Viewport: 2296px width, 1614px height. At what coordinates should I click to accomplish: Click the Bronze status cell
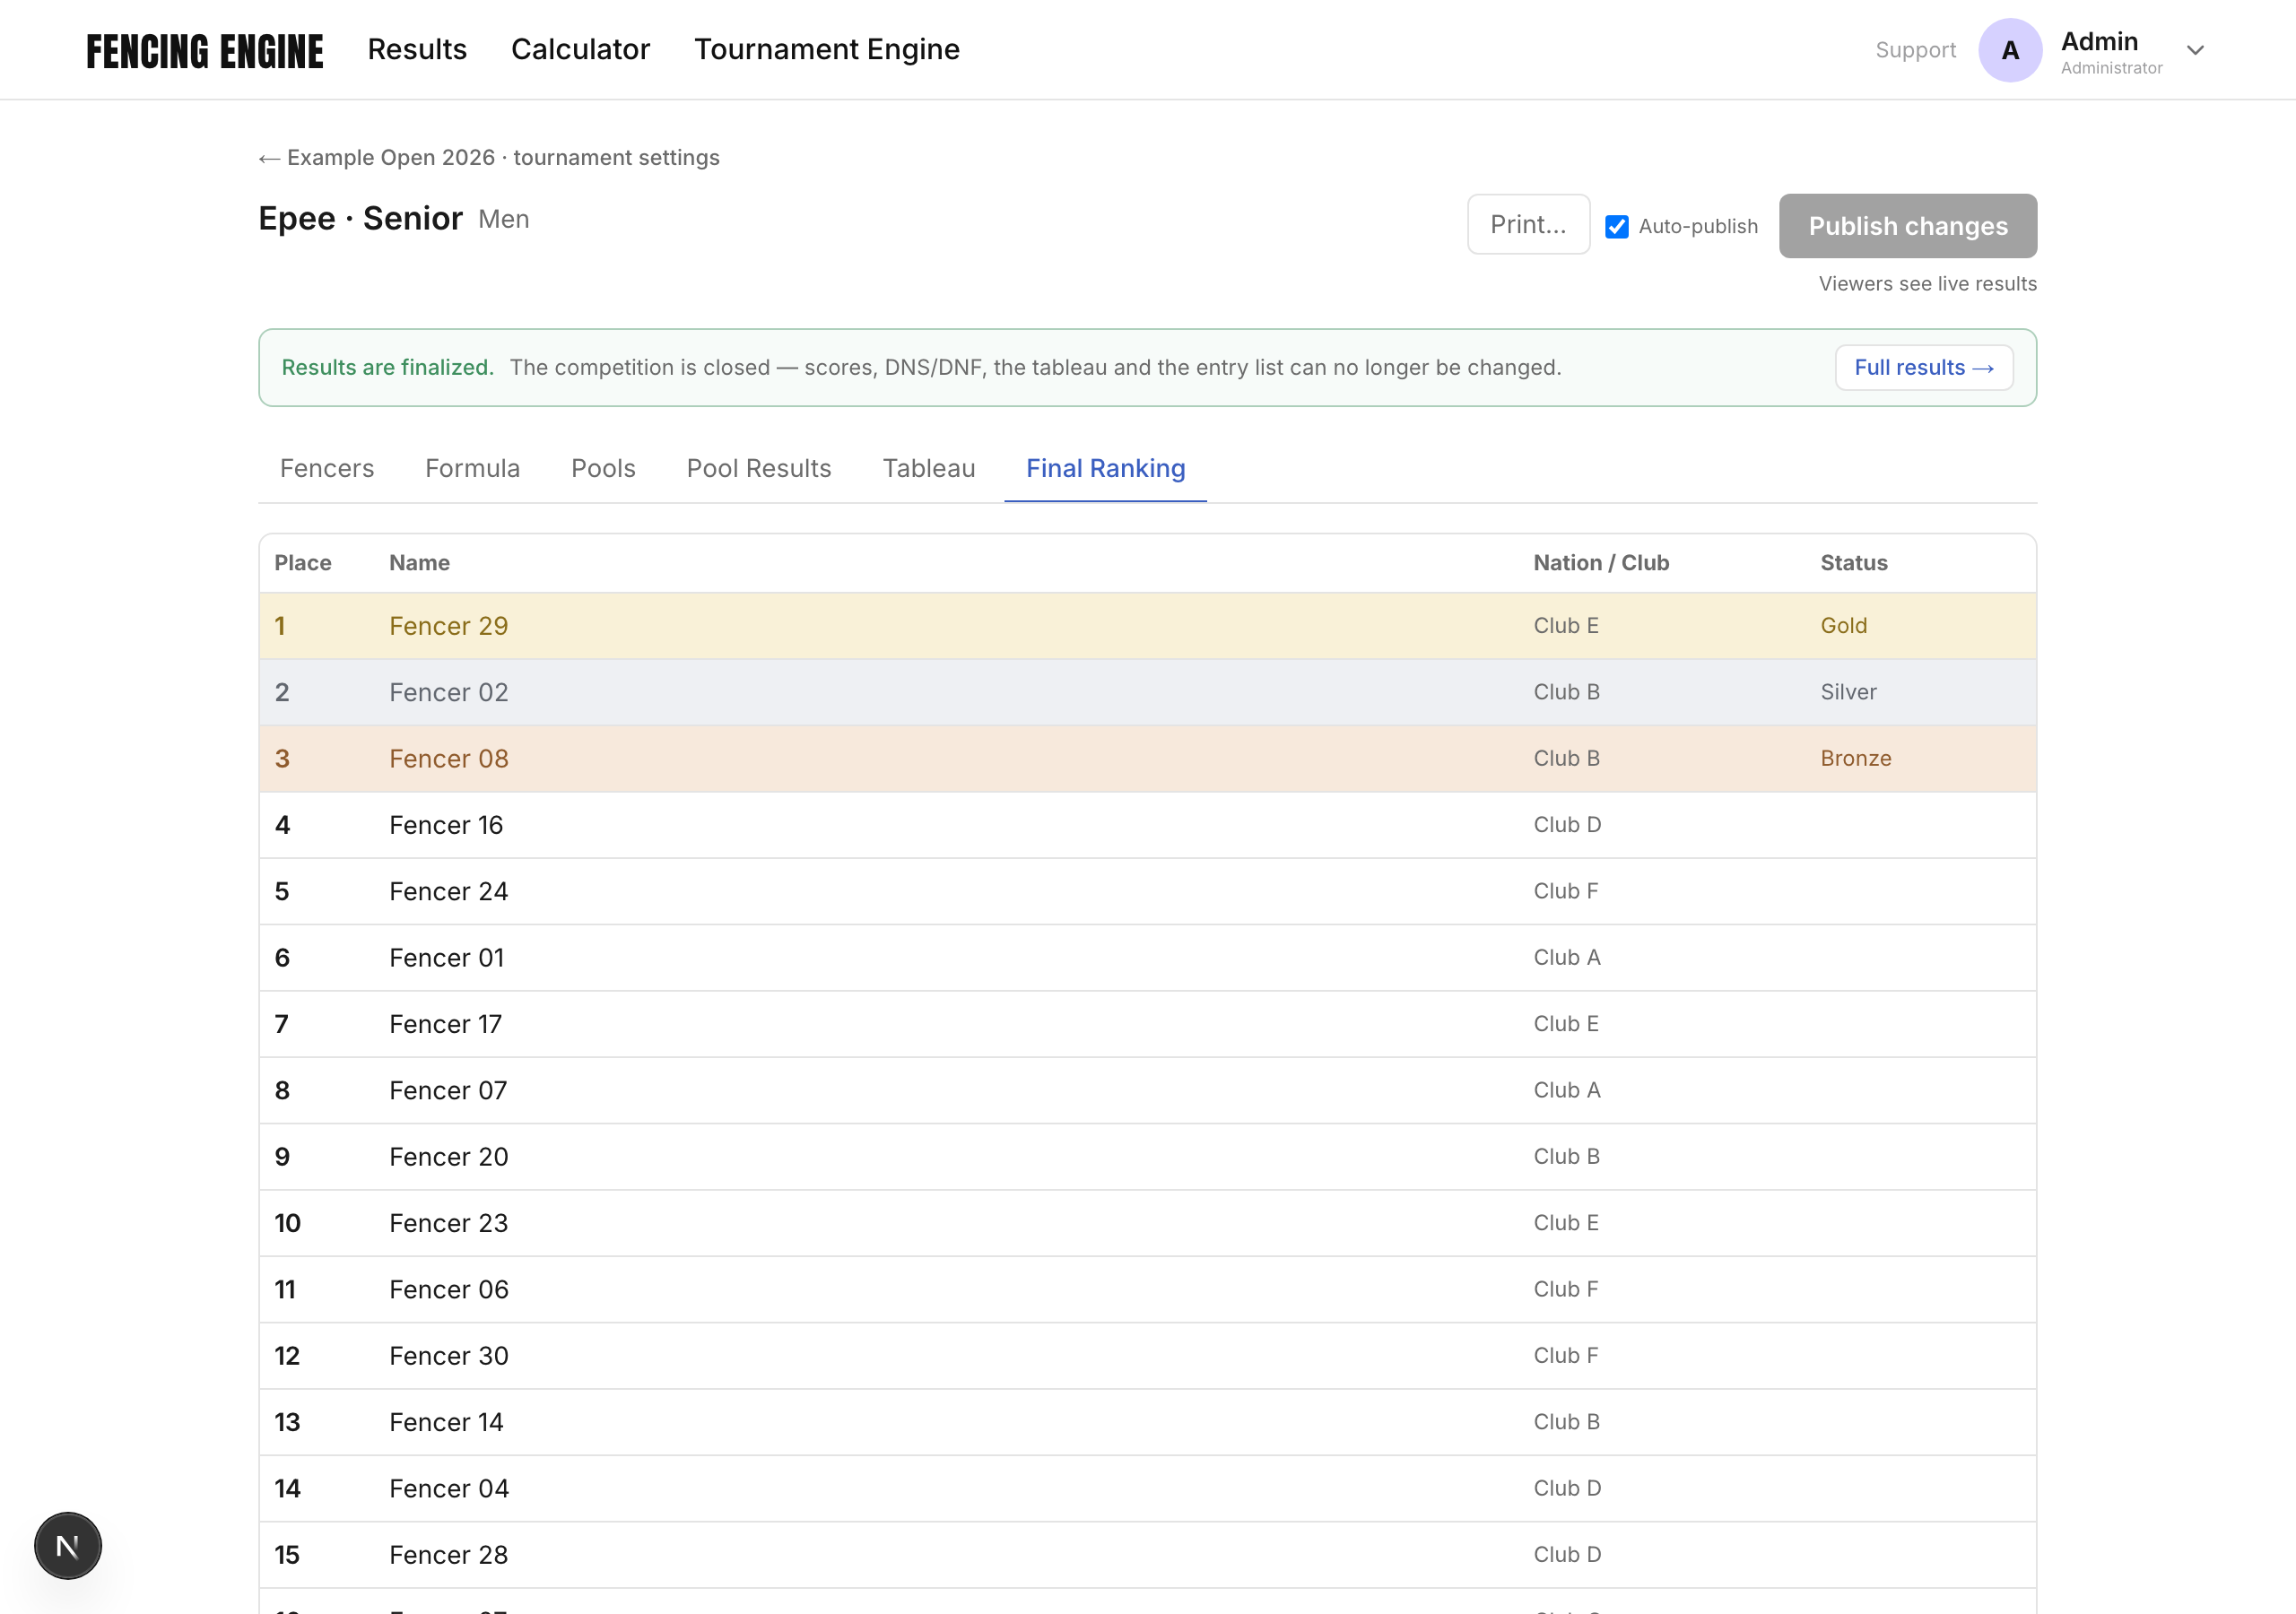click(1856, 759)
